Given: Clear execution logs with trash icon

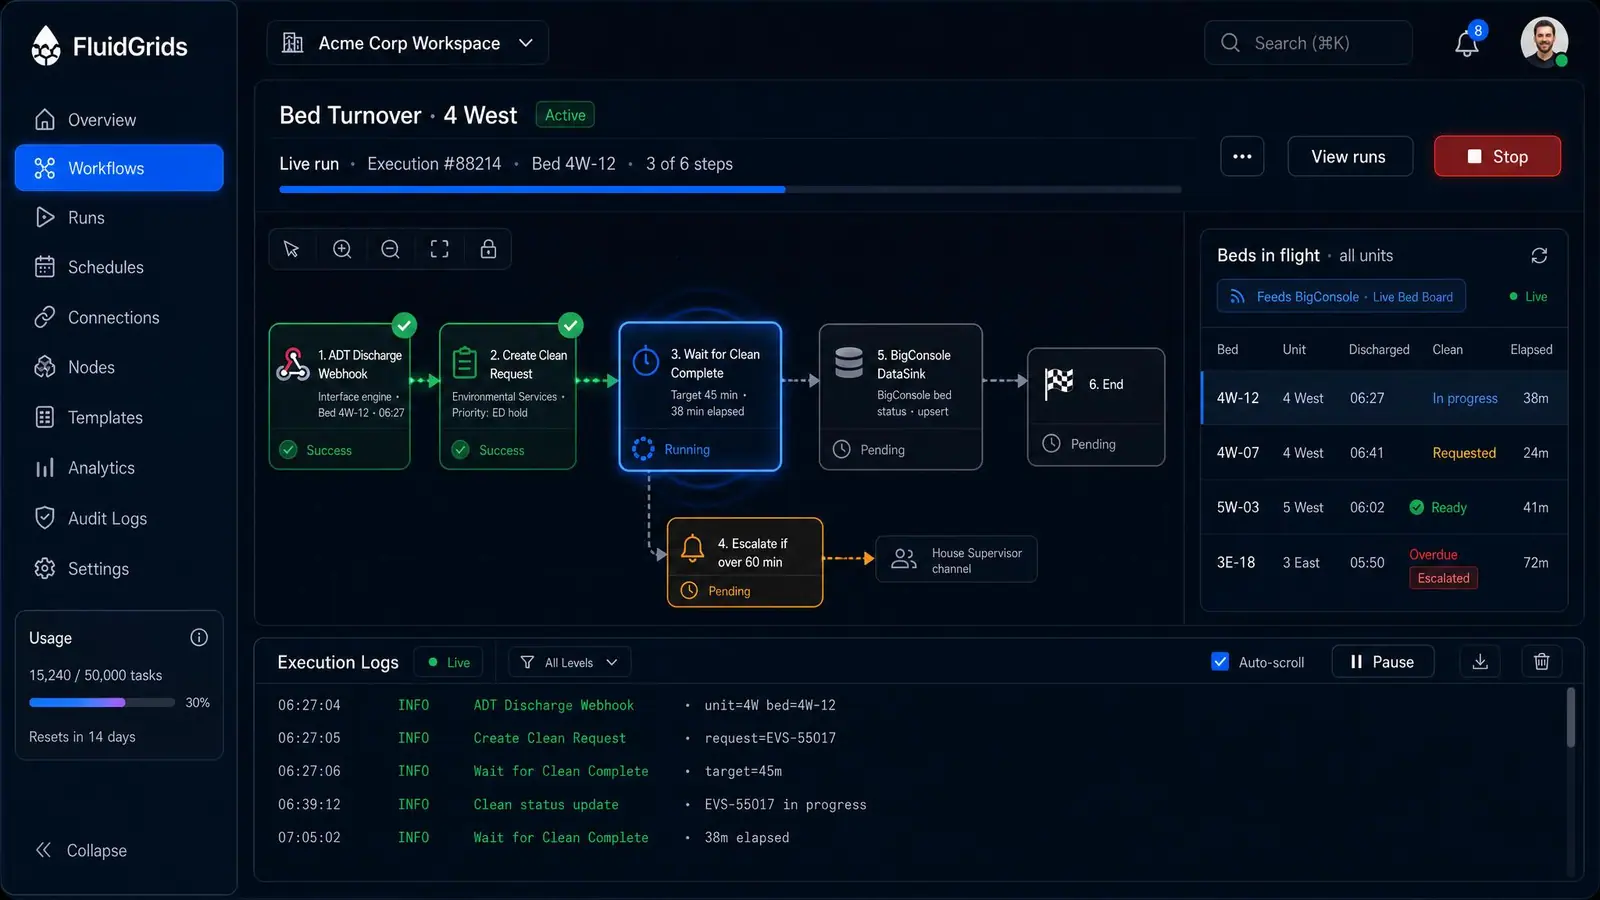Looking at the screenshot, I should click(x=1541, y=662).
